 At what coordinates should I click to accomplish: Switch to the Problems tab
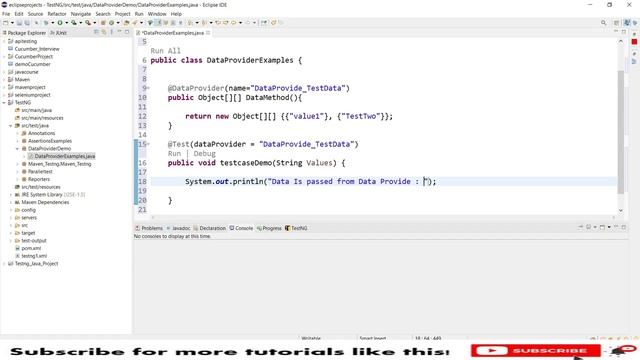tap(149, 228)
